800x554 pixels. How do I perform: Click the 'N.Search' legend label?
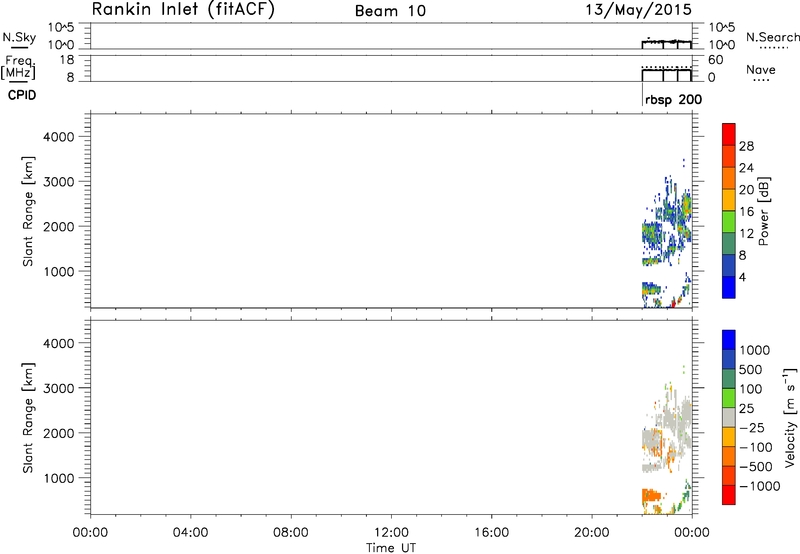pos(772,37)
